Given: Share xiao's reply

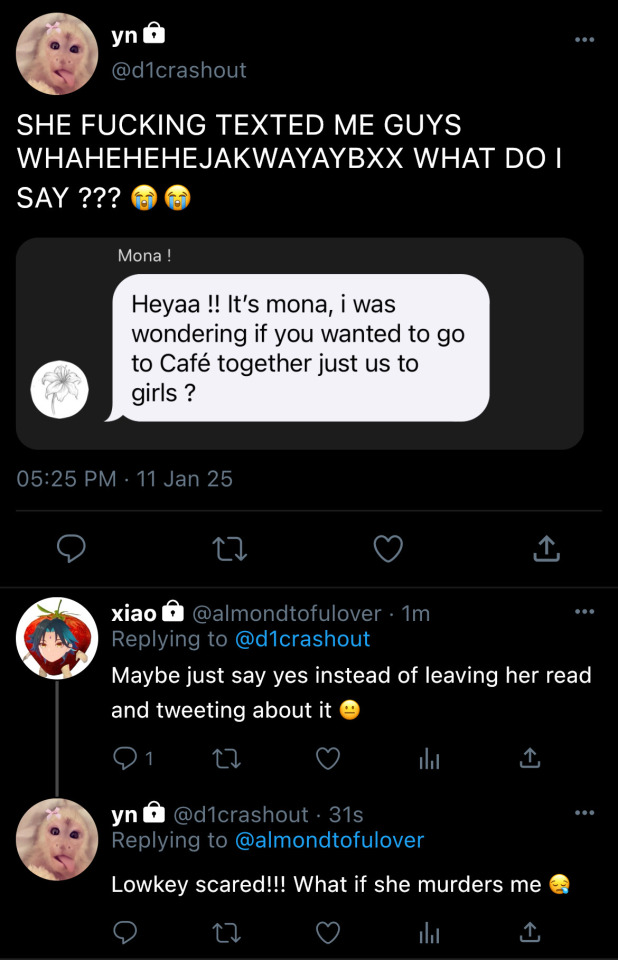Looking at the screenshot, I should tap(530, 759).
